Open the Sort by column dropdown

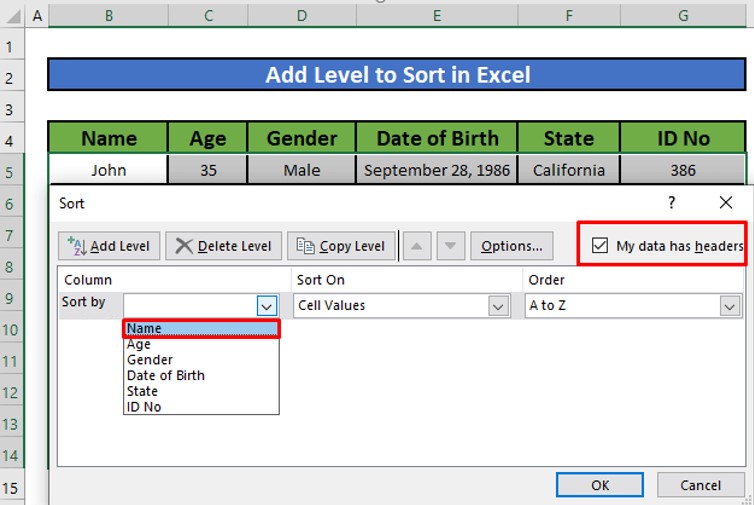(x=267, y=306)
